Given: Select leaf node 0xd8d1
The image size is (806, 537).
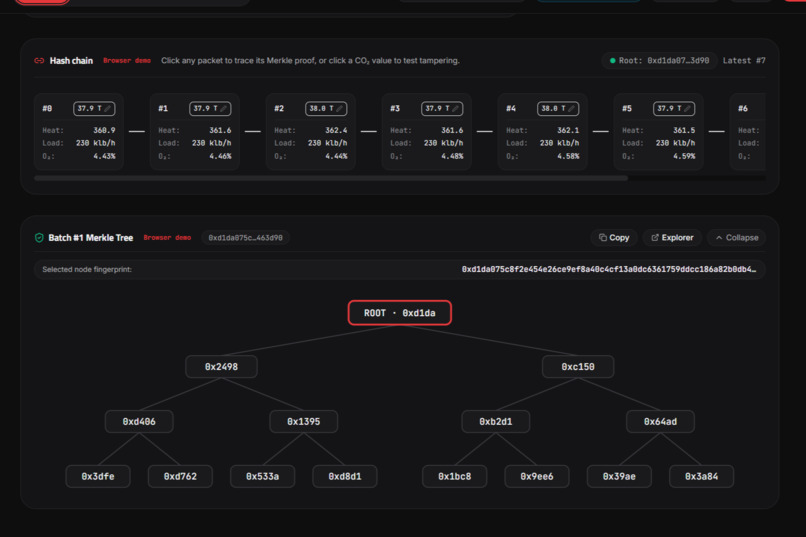Looking at the screenshot, I should click(x=345, y=476).
